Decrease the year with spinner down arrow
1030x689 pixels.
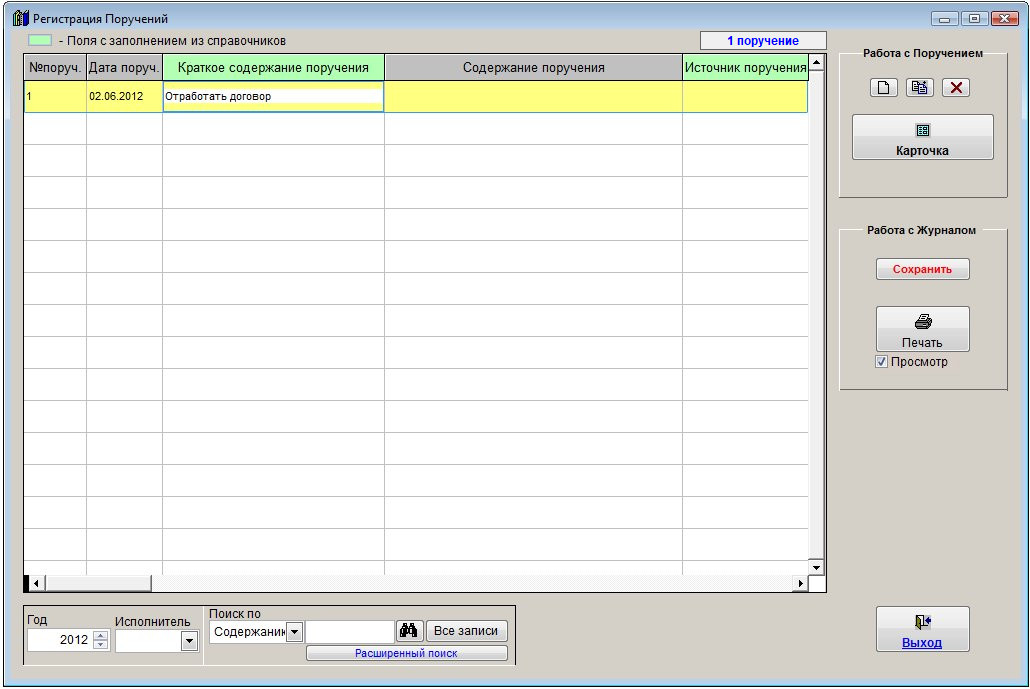point(101,644)
